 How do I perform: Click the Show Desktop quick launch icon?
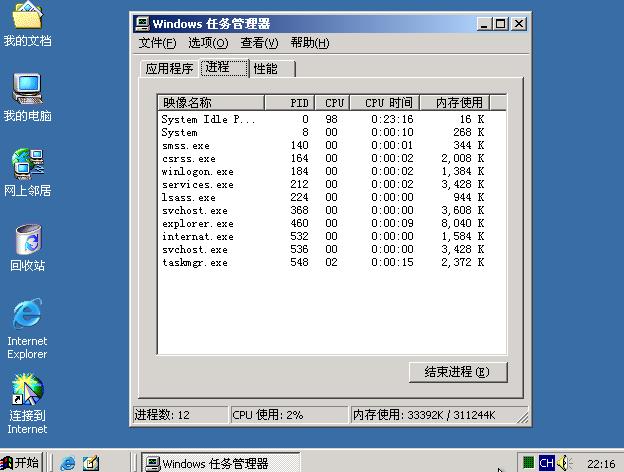[x=91, y=463]
